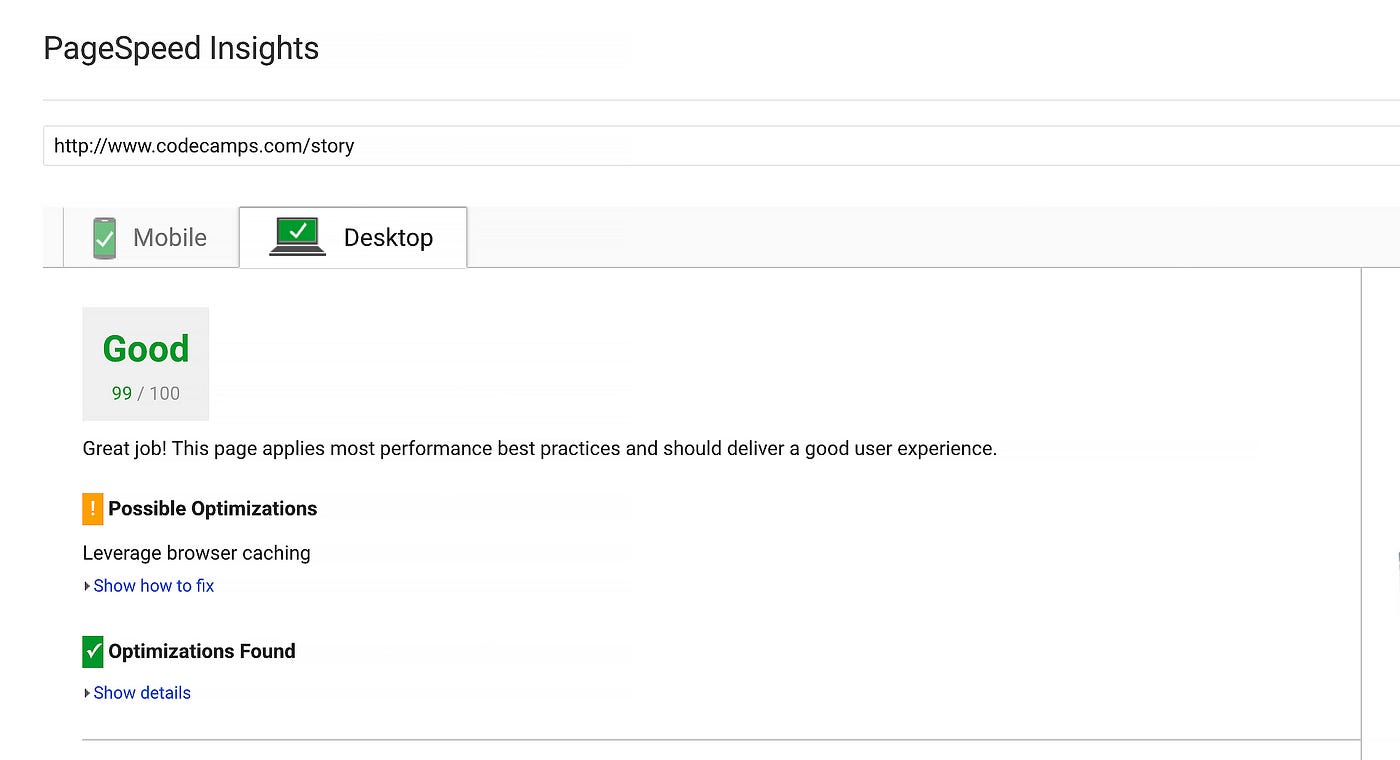Click the Possible Optimizations heading

[x=213, y=508]
